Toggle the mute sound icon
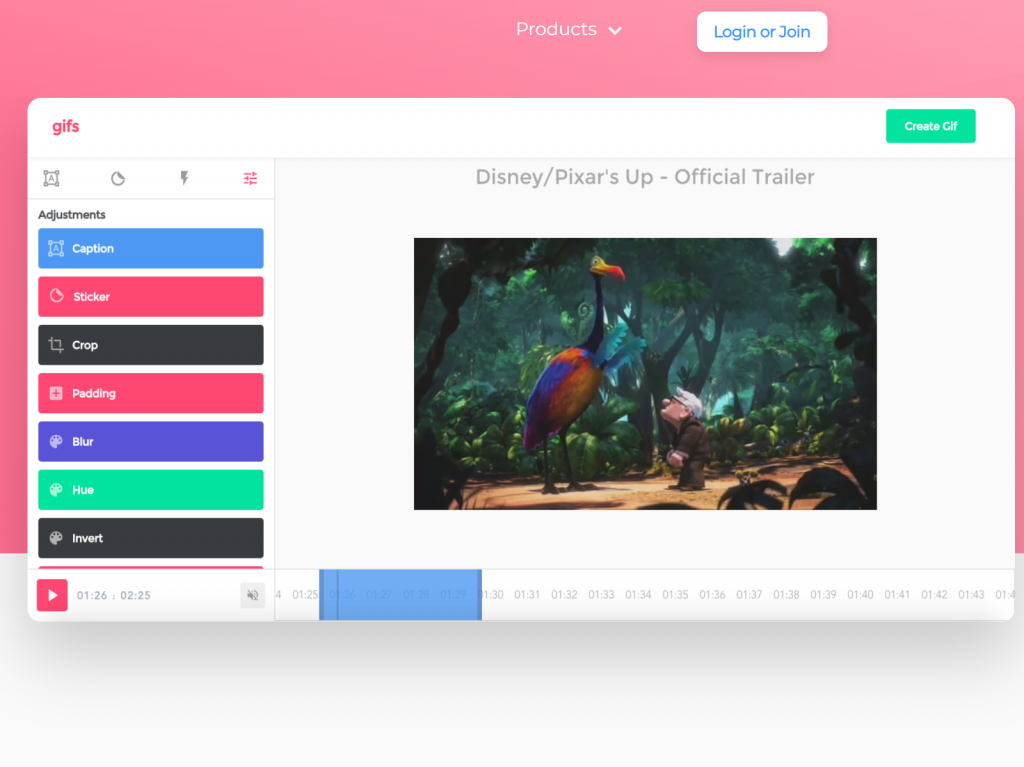The image size is (1024, 767). (x=253, y=595)
